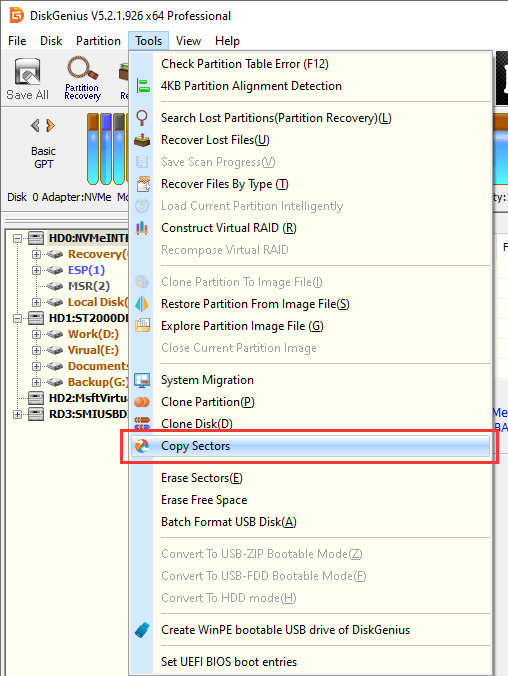Image resolution: width=508 pixels, height=676 pixels.
Task: Choose Check Partition Table Error (F12)
Action: tap(310, 64)
